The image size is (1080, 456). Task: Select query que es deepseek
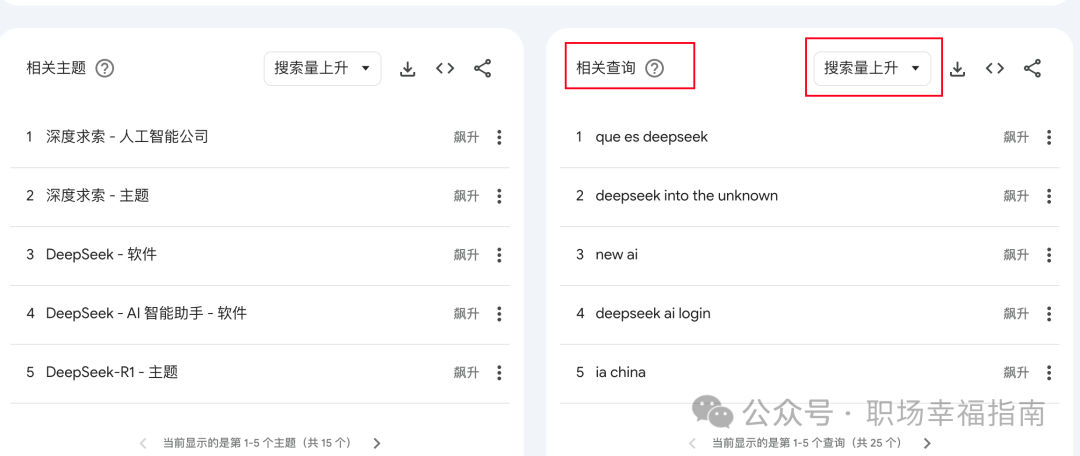652,137
